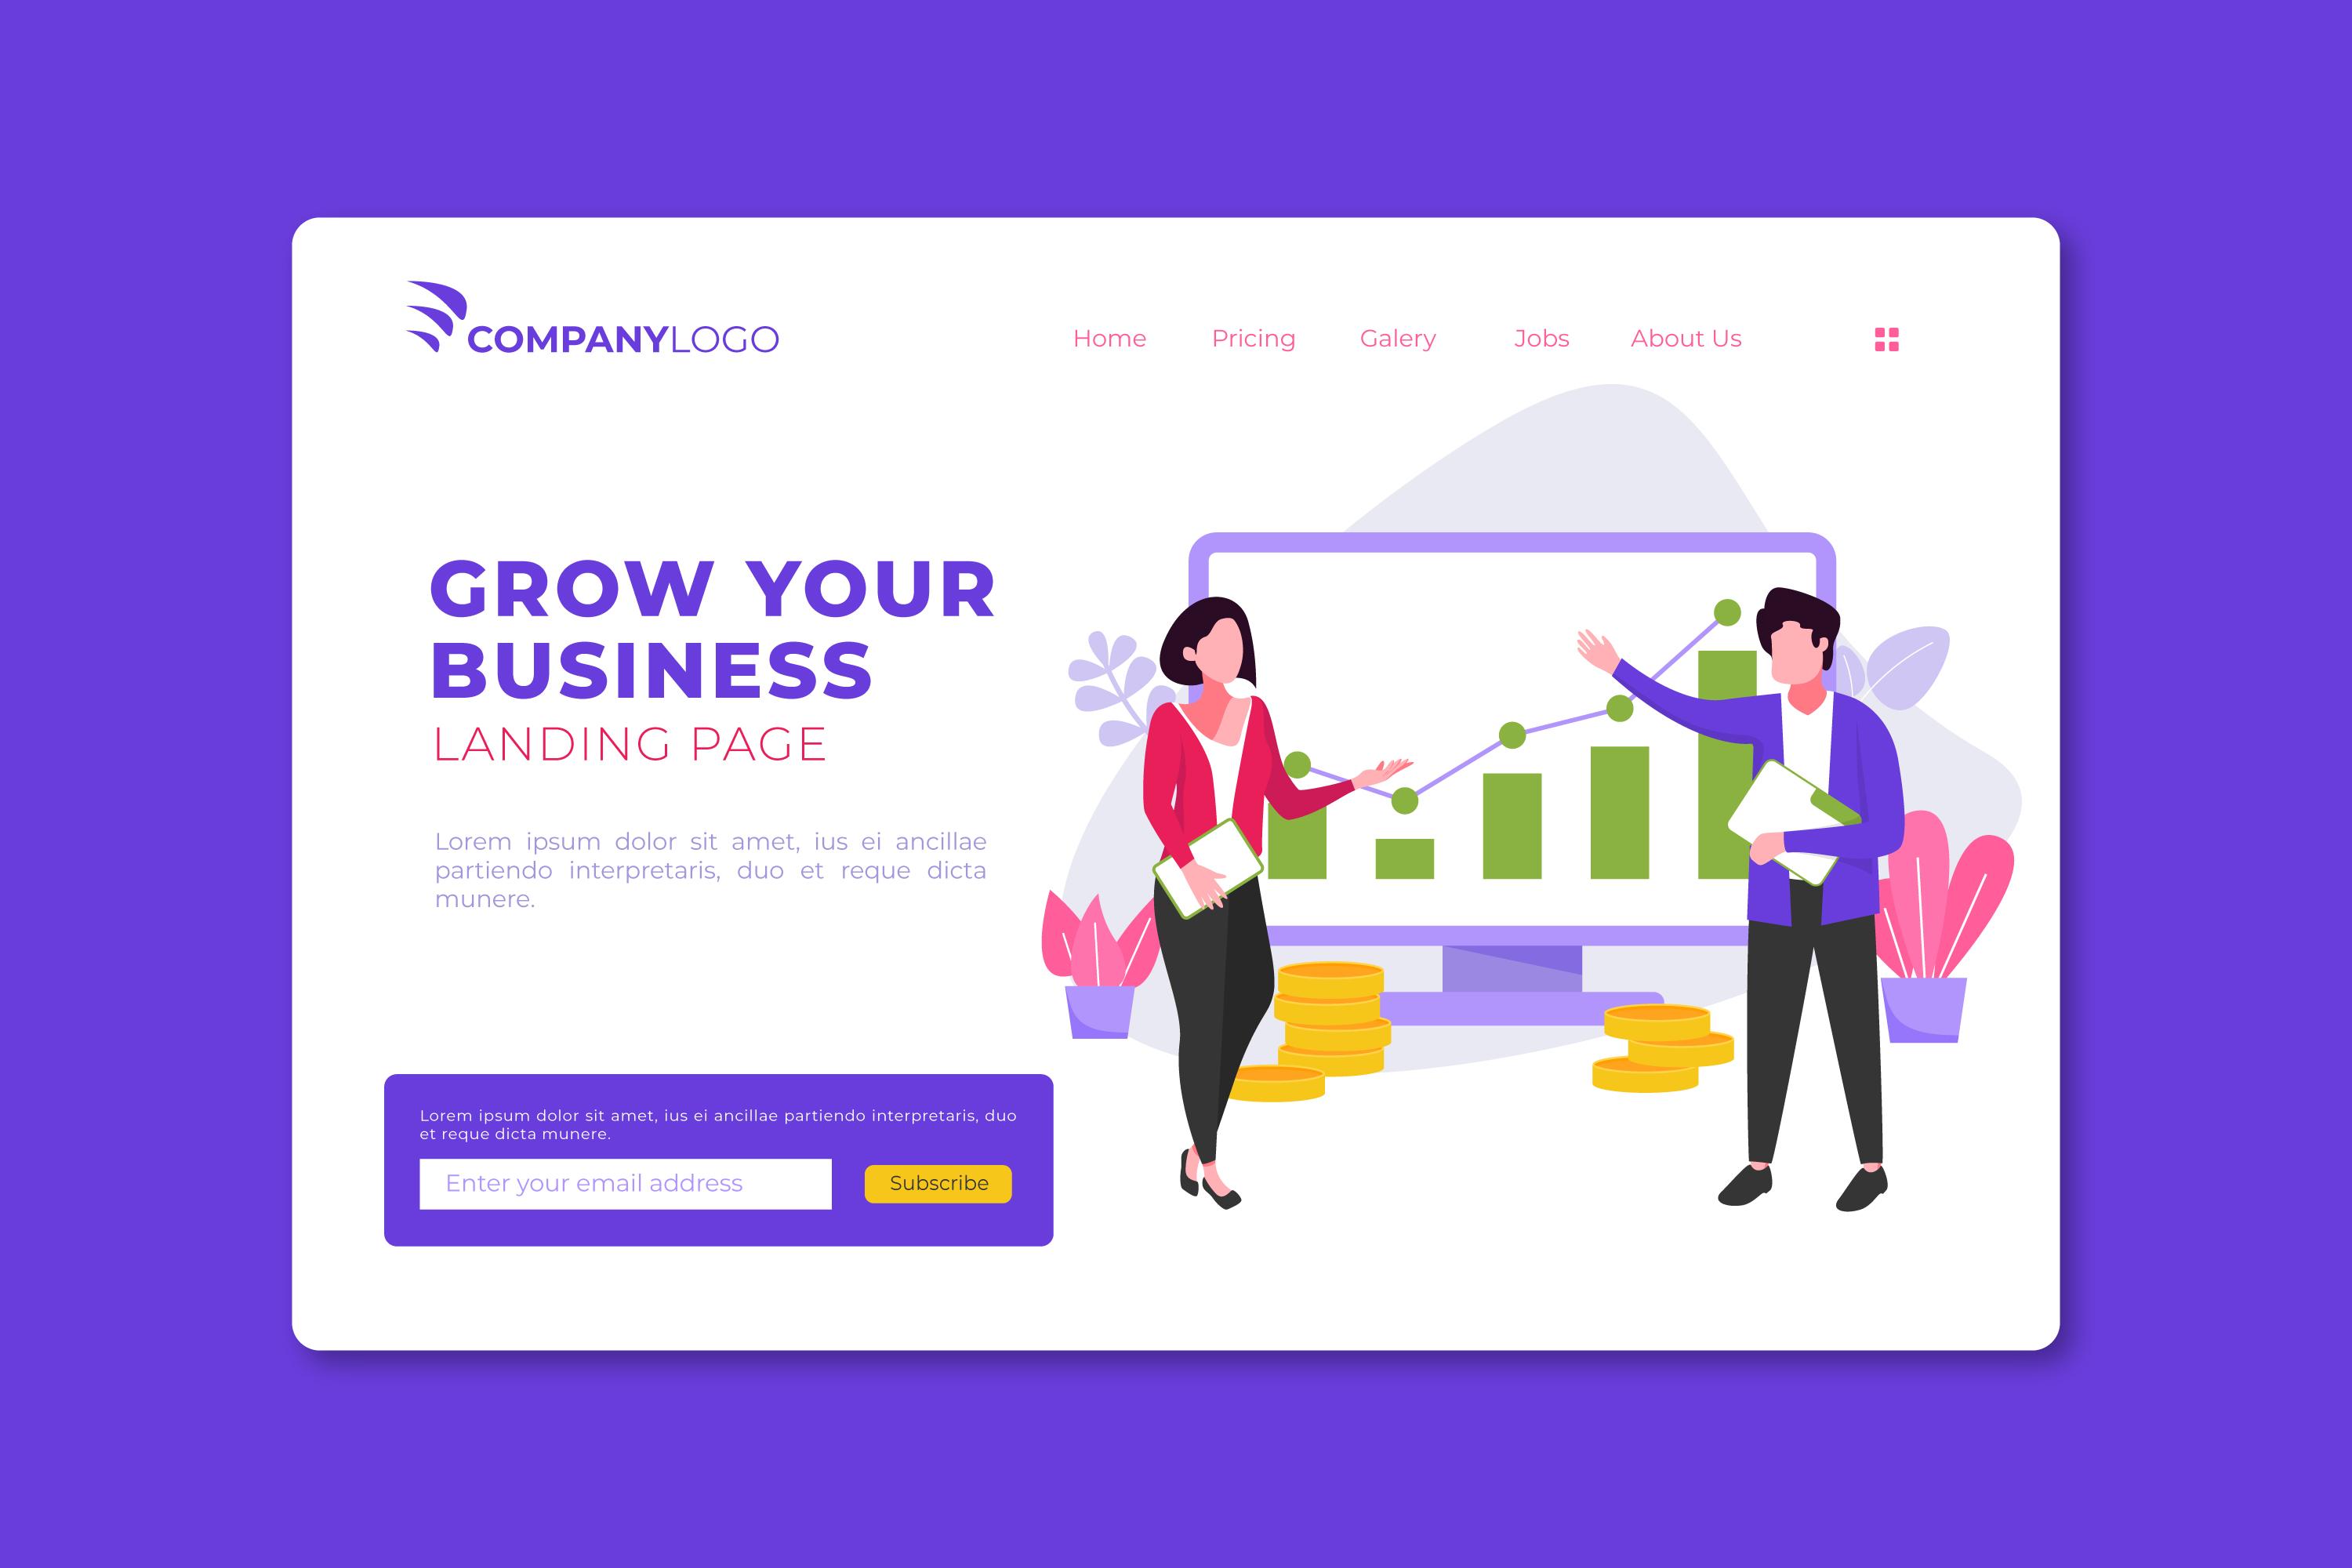Click the Subscribe button
This screenshot has height=1568, width=2352.
click(x=942, y=1183)
